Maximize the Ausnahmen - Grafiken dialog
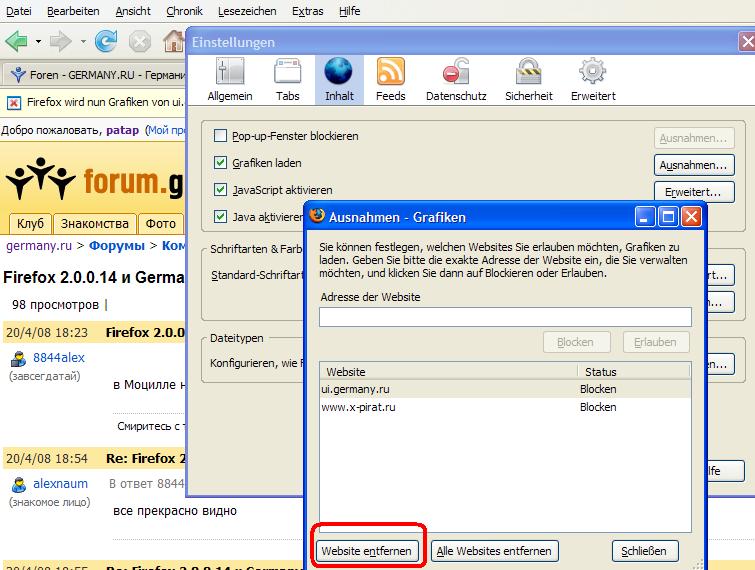 tap(668, 217)
